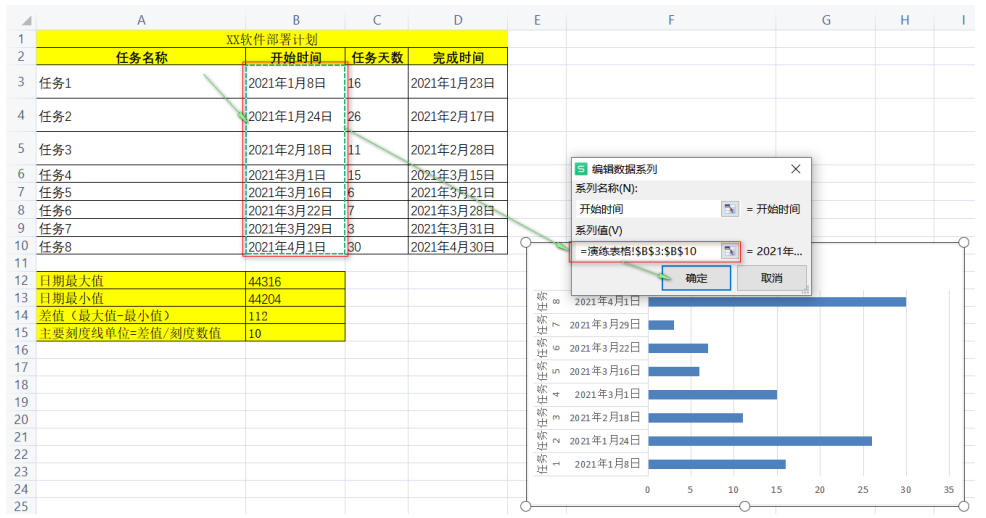Click the 2021年4月1日 bar in chart
The image size is (986, 518).
tap(776, 302)
